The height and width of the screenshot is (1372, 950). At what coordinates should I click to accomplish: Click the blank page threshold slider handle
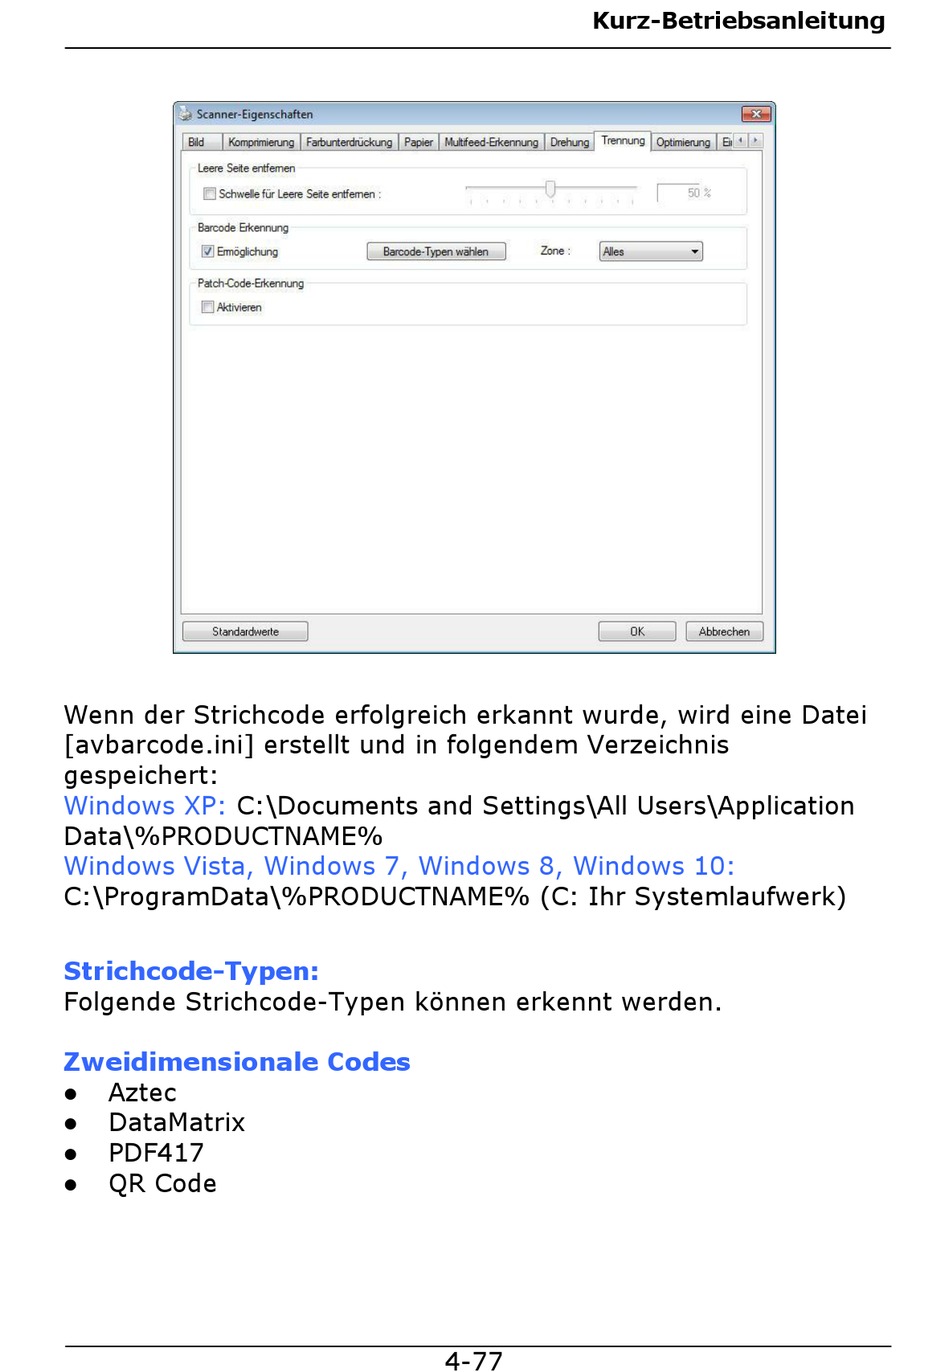[x=550, y=189]
